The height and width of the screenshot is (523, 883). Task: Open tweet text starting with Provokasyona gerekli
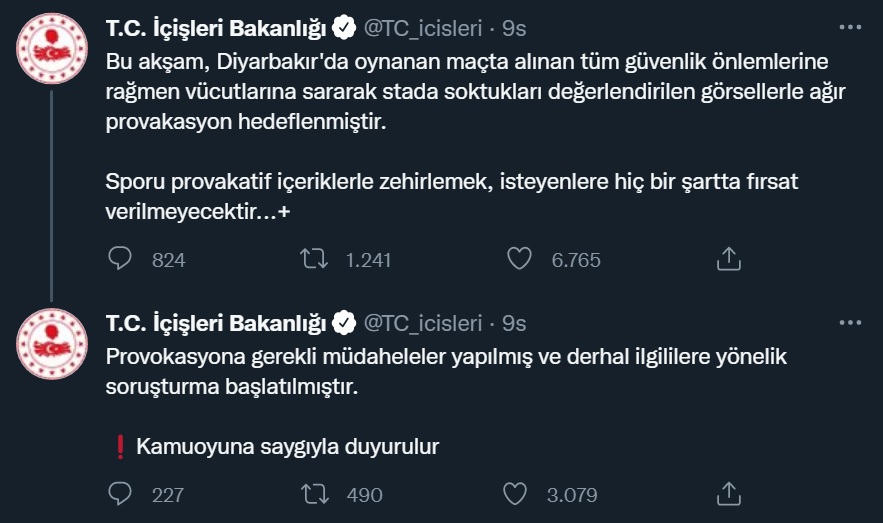pyautogui.click(x=446, y=371)
